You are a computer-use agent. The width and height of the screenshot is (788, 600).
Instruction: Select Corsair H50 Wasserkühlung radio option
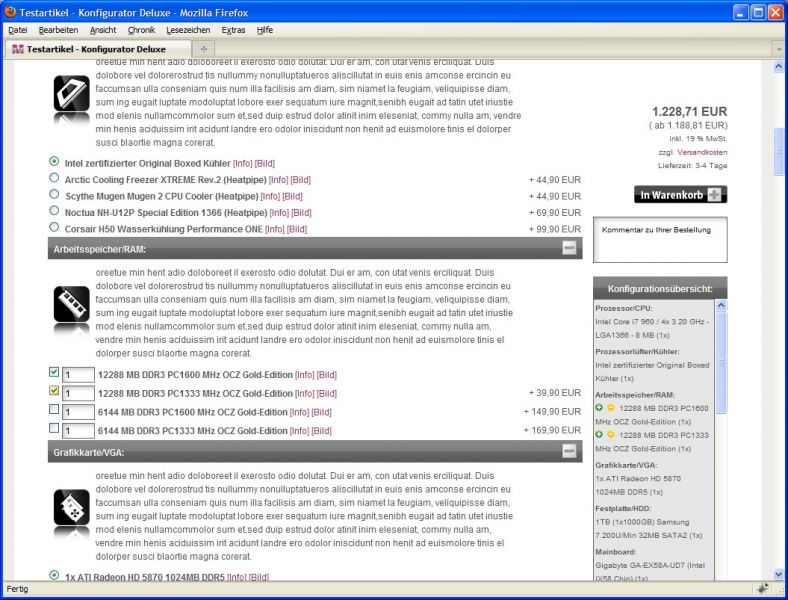(54, 227)
